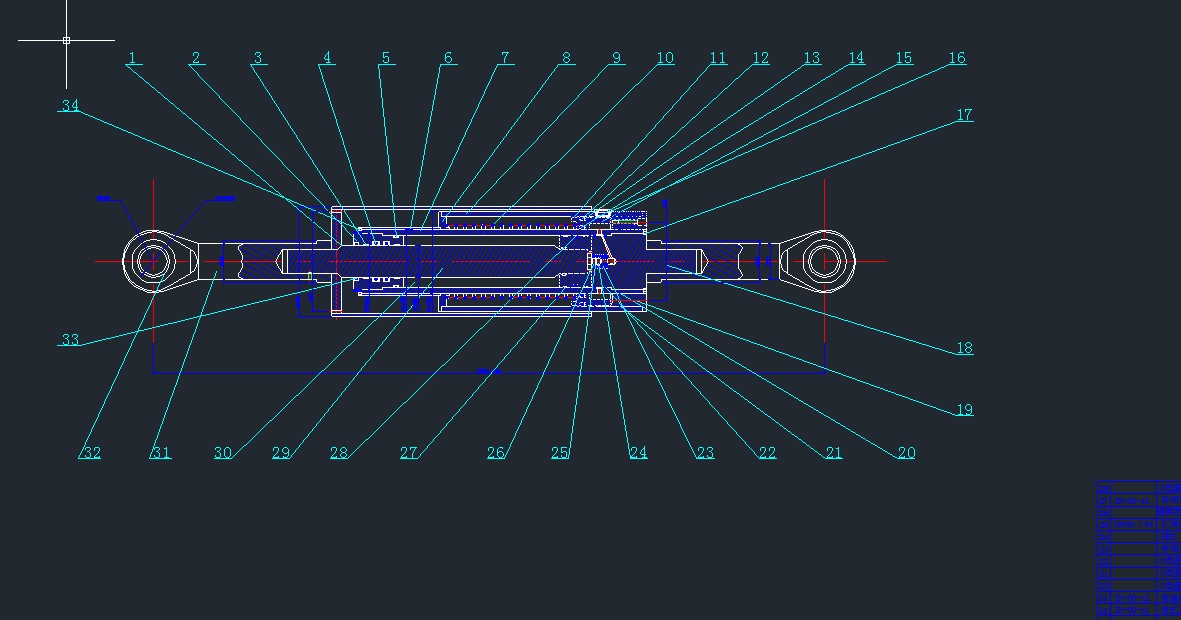Select part balloon number 30
1181x620 pixels.
223,453
